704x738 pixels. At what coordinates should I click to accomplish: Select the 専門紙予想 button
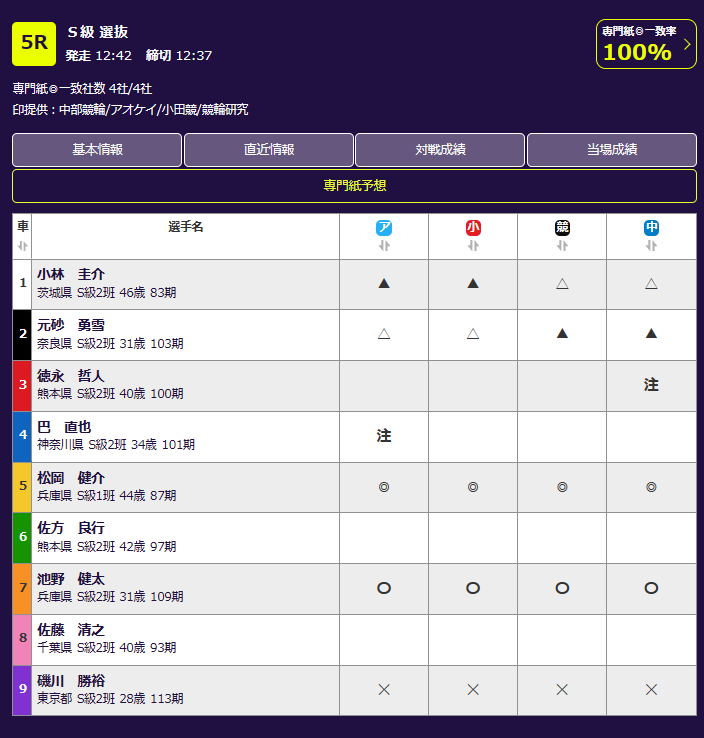tap(354, 186)
